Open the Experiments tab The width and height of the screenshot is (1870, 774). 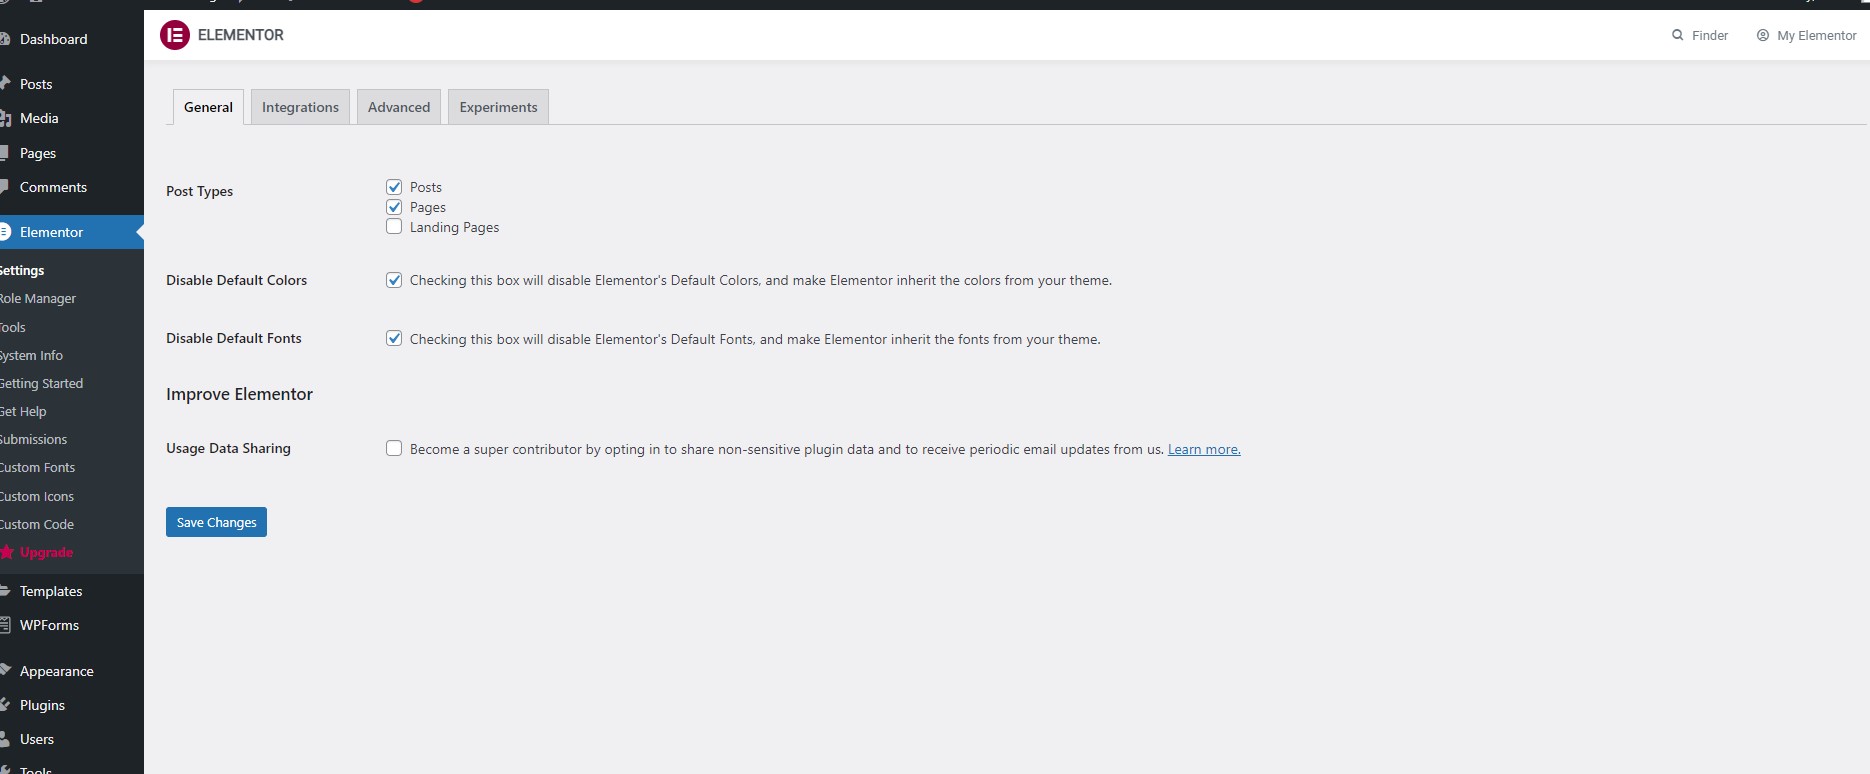click(498, 107)
